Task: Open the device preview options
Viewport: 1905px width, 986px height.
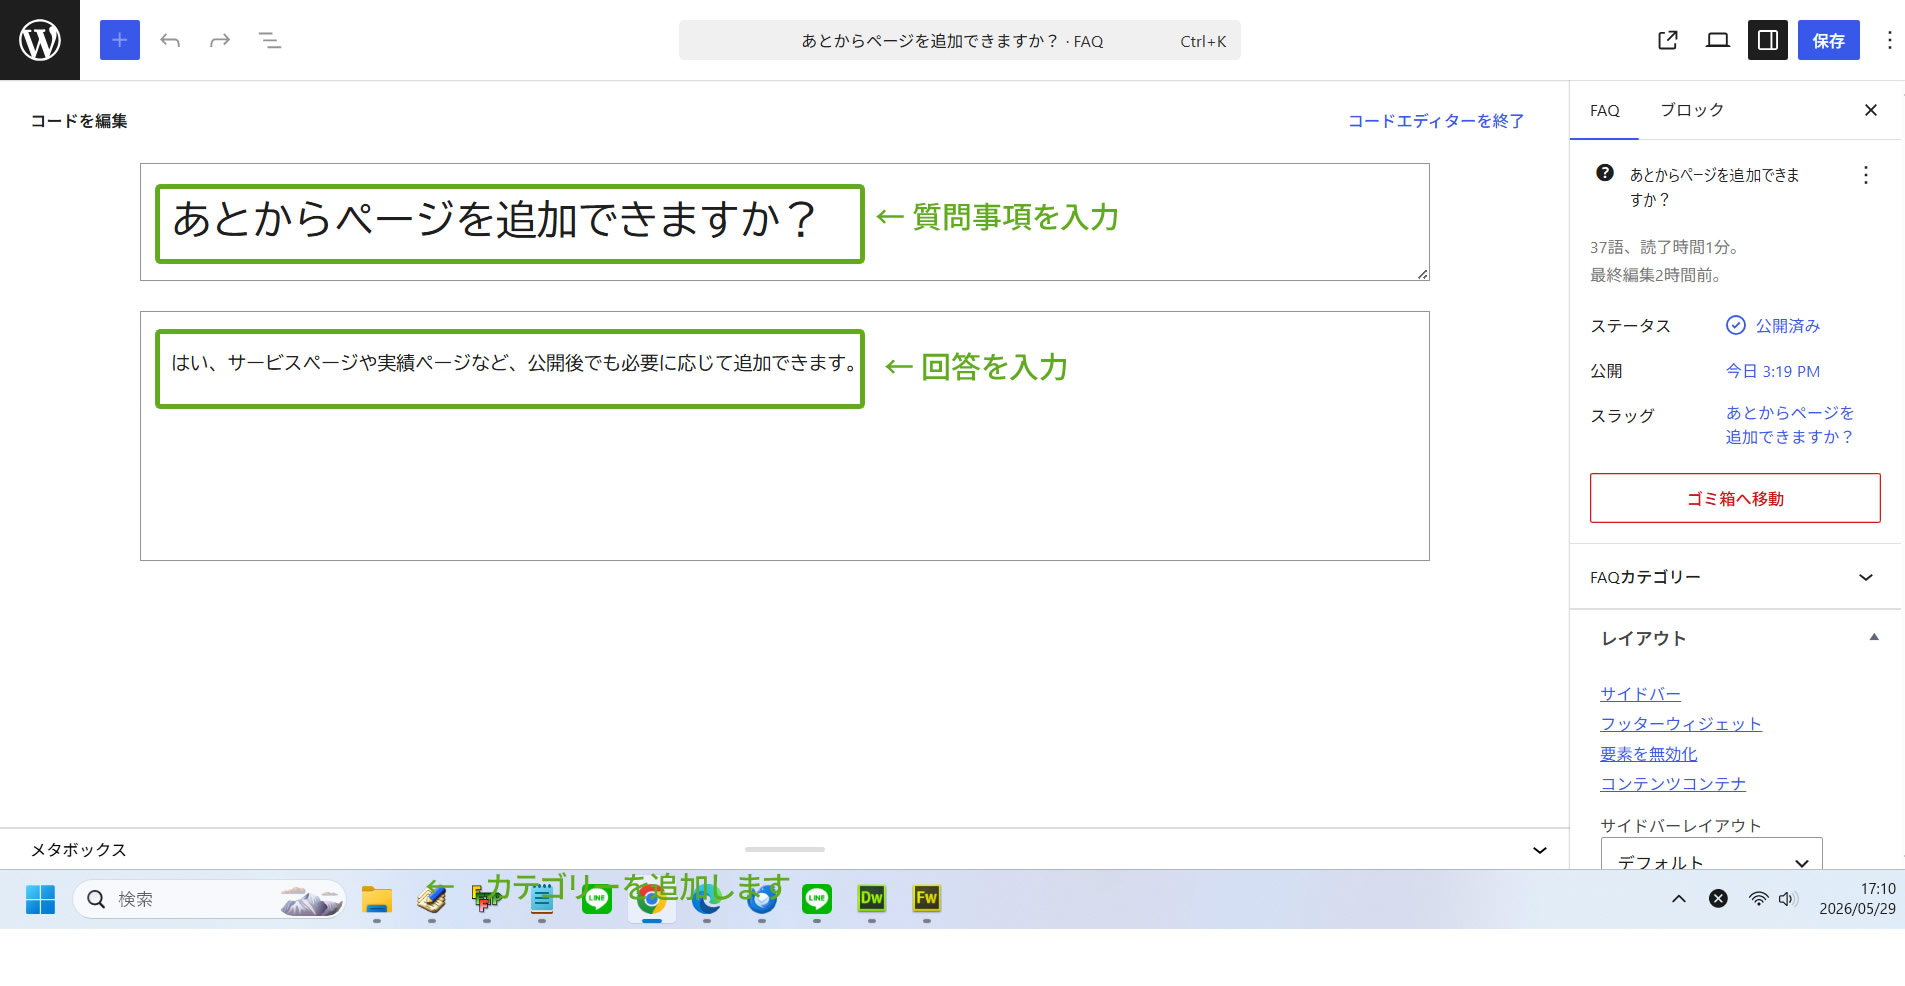Action: tap(1718, 40)
